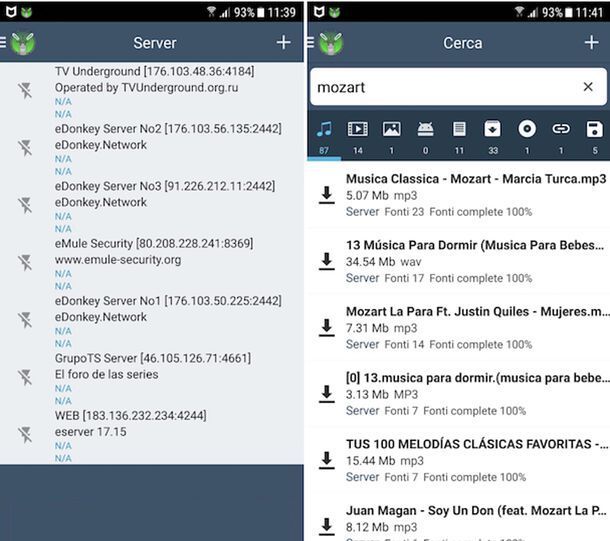The width and height of the screenshot is (610, 541).
Task: Tap 'eserver 17.15' description
Action: pos(90,432)
